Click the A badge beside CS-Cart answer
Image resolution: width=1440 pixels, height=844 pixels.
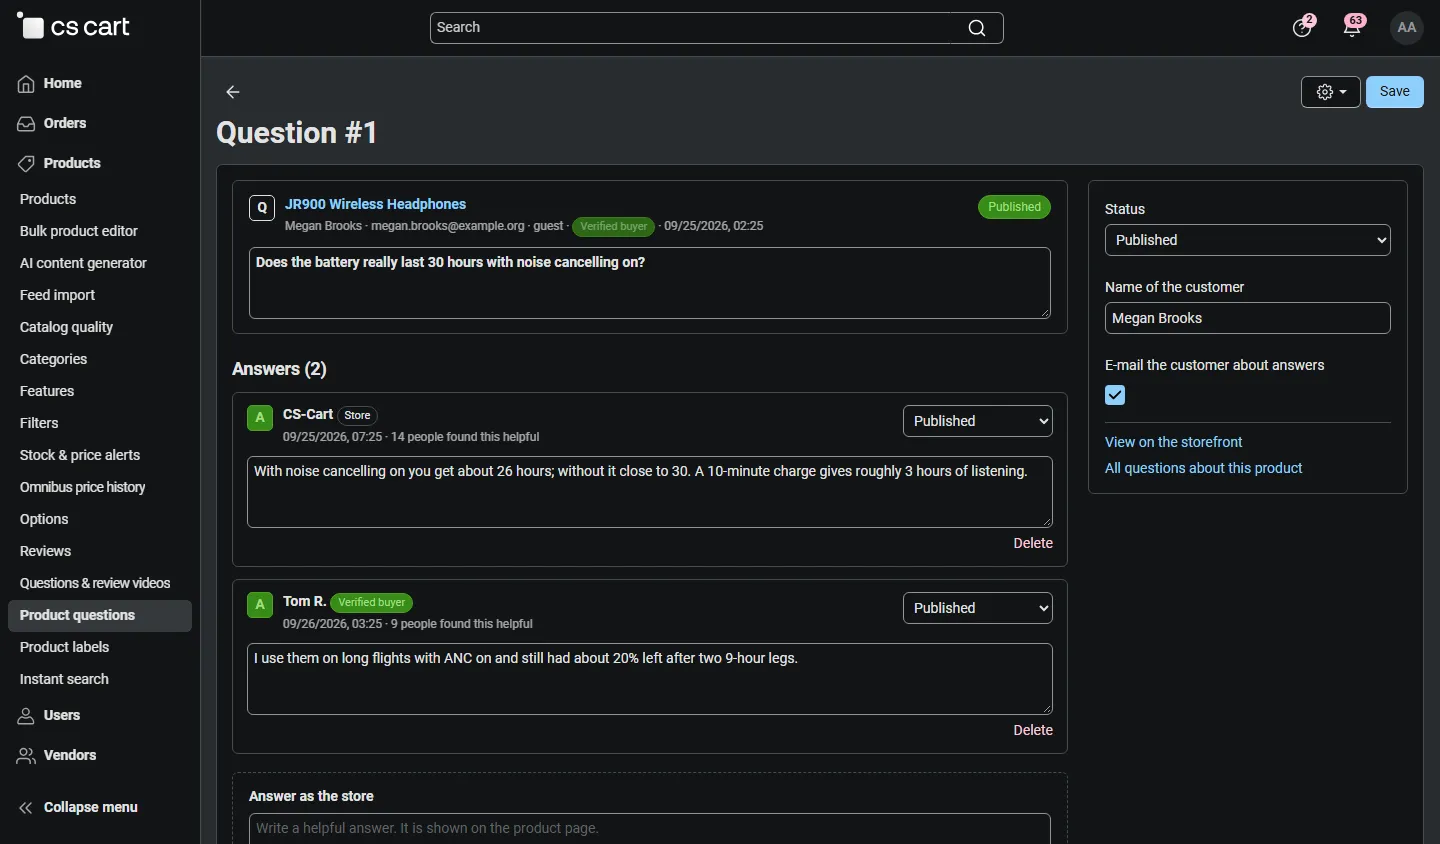[260, 418]
